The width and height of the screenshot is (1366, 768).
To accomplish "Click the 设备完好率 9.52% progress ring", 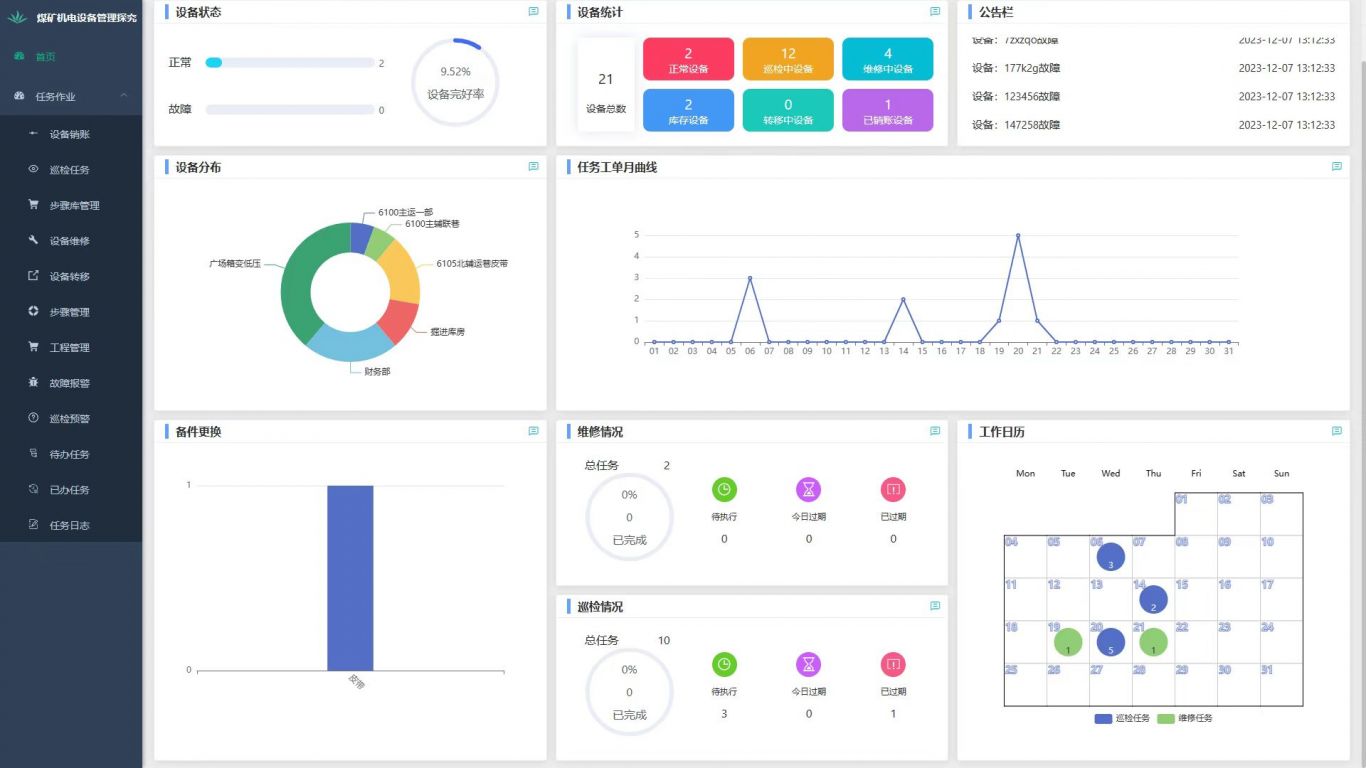I will pyautogui.click(x=455, y=82).
